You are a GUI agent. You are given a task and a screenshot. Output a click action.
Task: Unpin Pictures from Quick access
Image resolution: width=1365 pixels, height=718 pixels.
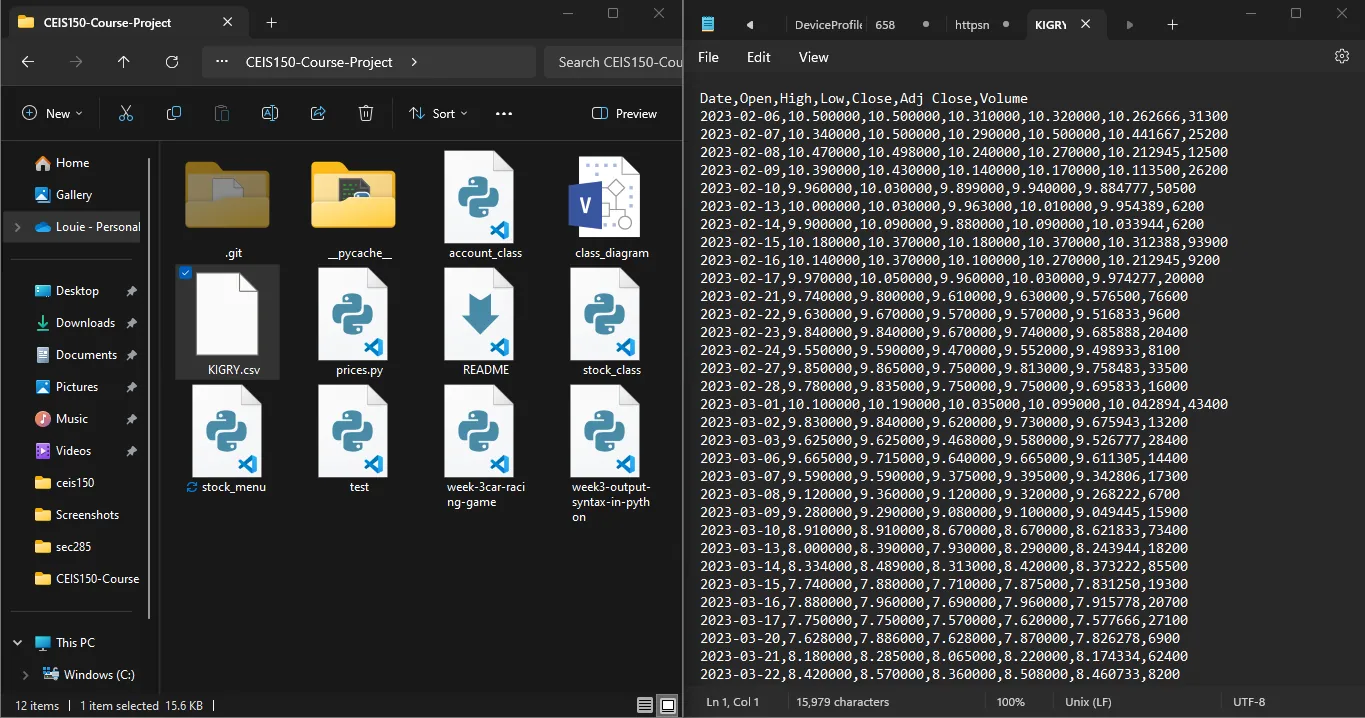132,387
